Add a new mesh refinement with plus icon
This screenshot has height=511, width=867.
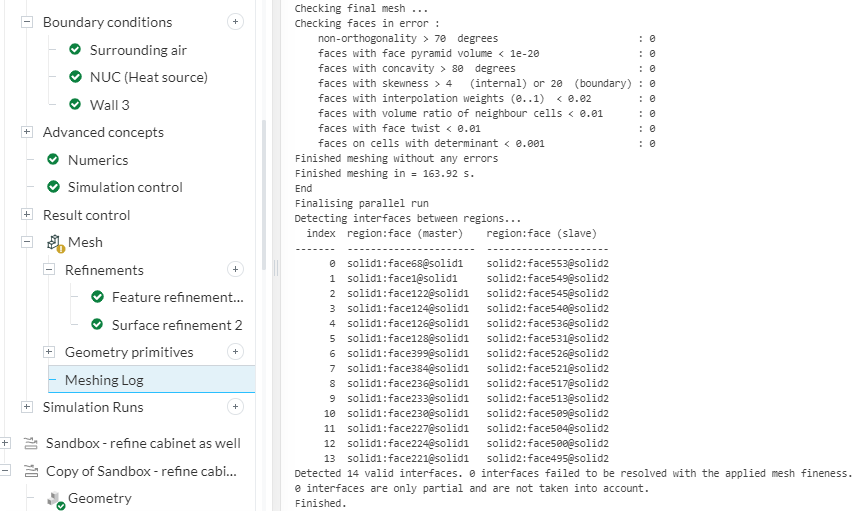click(x=235, y=269)
